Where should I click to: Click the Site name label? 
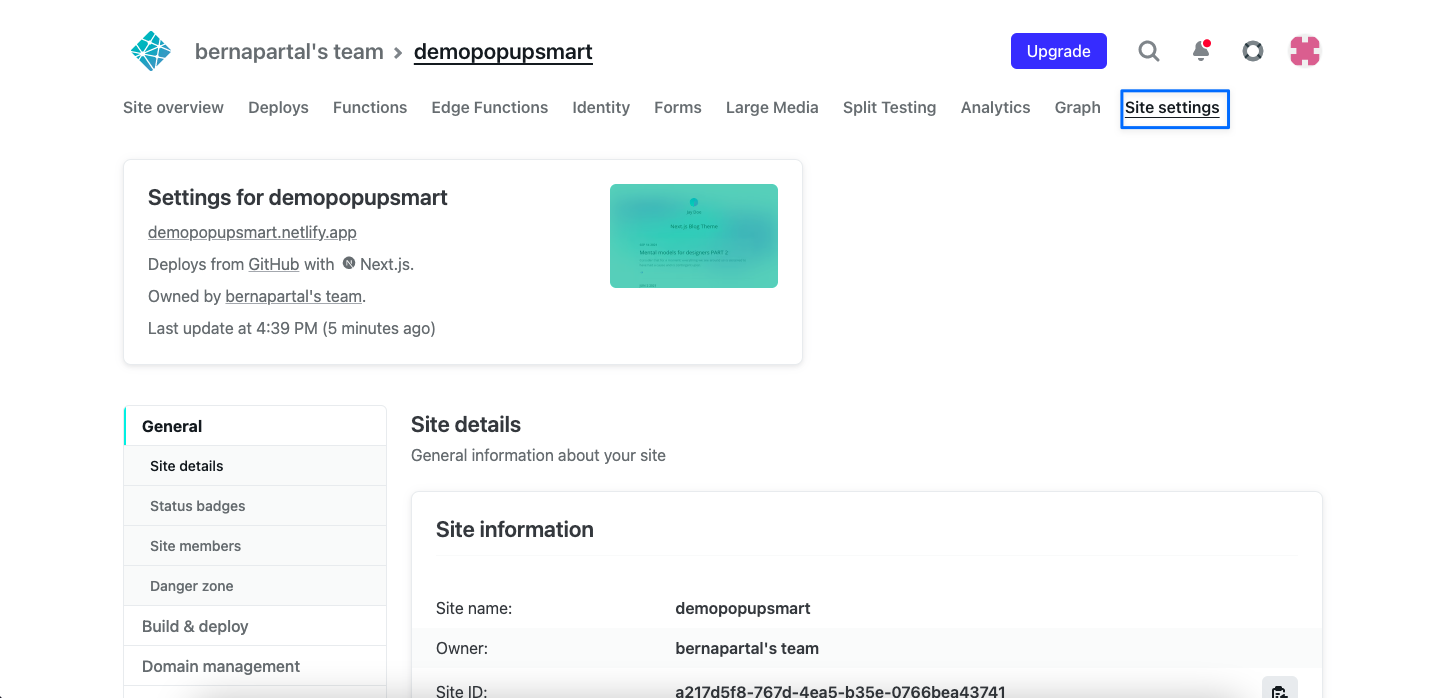[x=474, y=608]
